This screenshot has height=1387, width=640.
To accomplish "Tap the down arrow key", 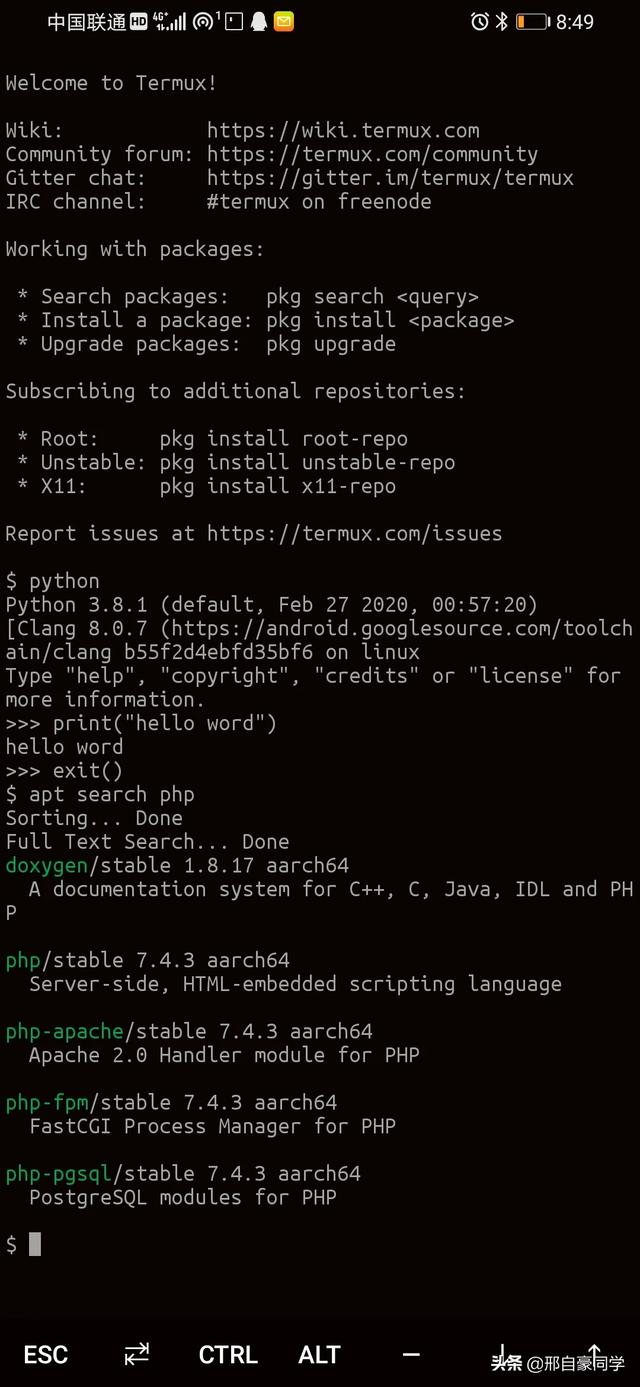I will pyautogui.click(x=503, y=1354).
